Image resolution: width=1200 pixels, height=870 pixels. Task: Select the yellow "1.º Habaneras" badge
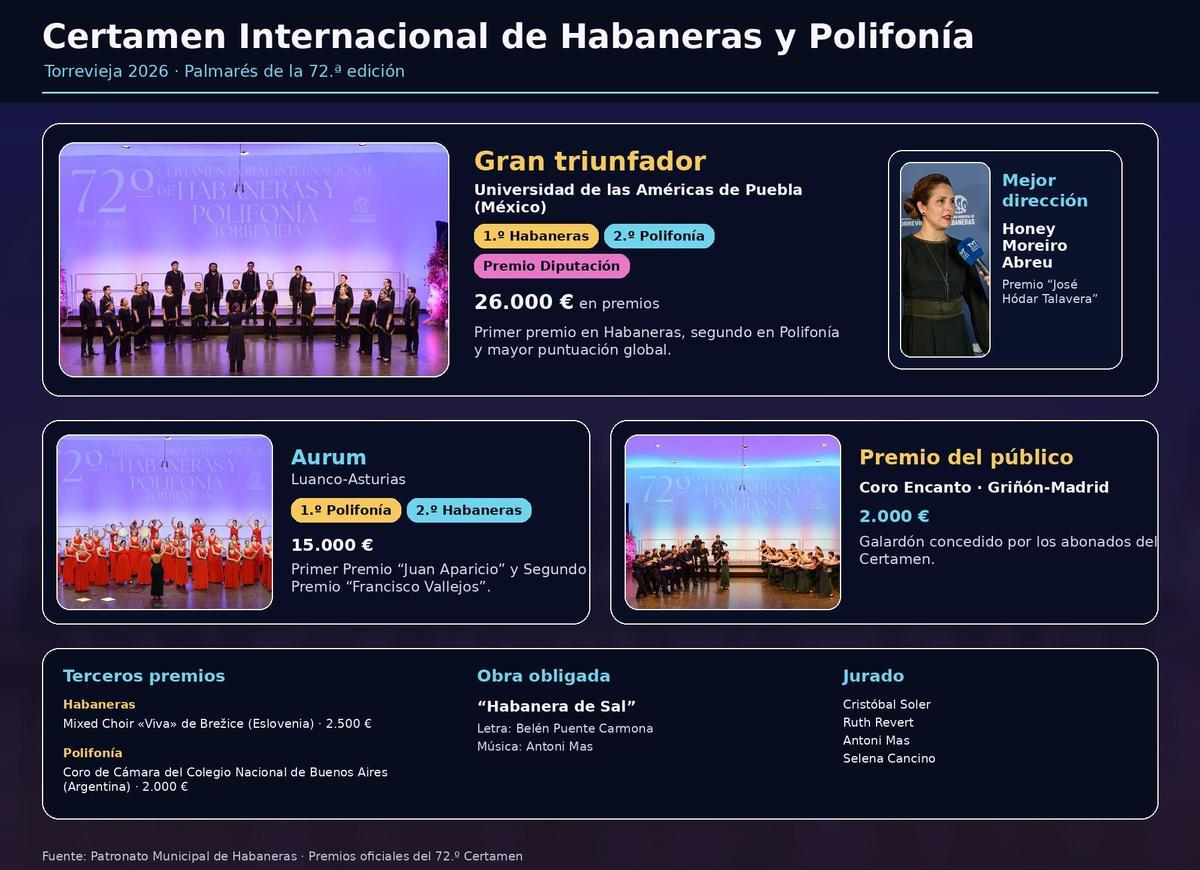pos(536,236)
